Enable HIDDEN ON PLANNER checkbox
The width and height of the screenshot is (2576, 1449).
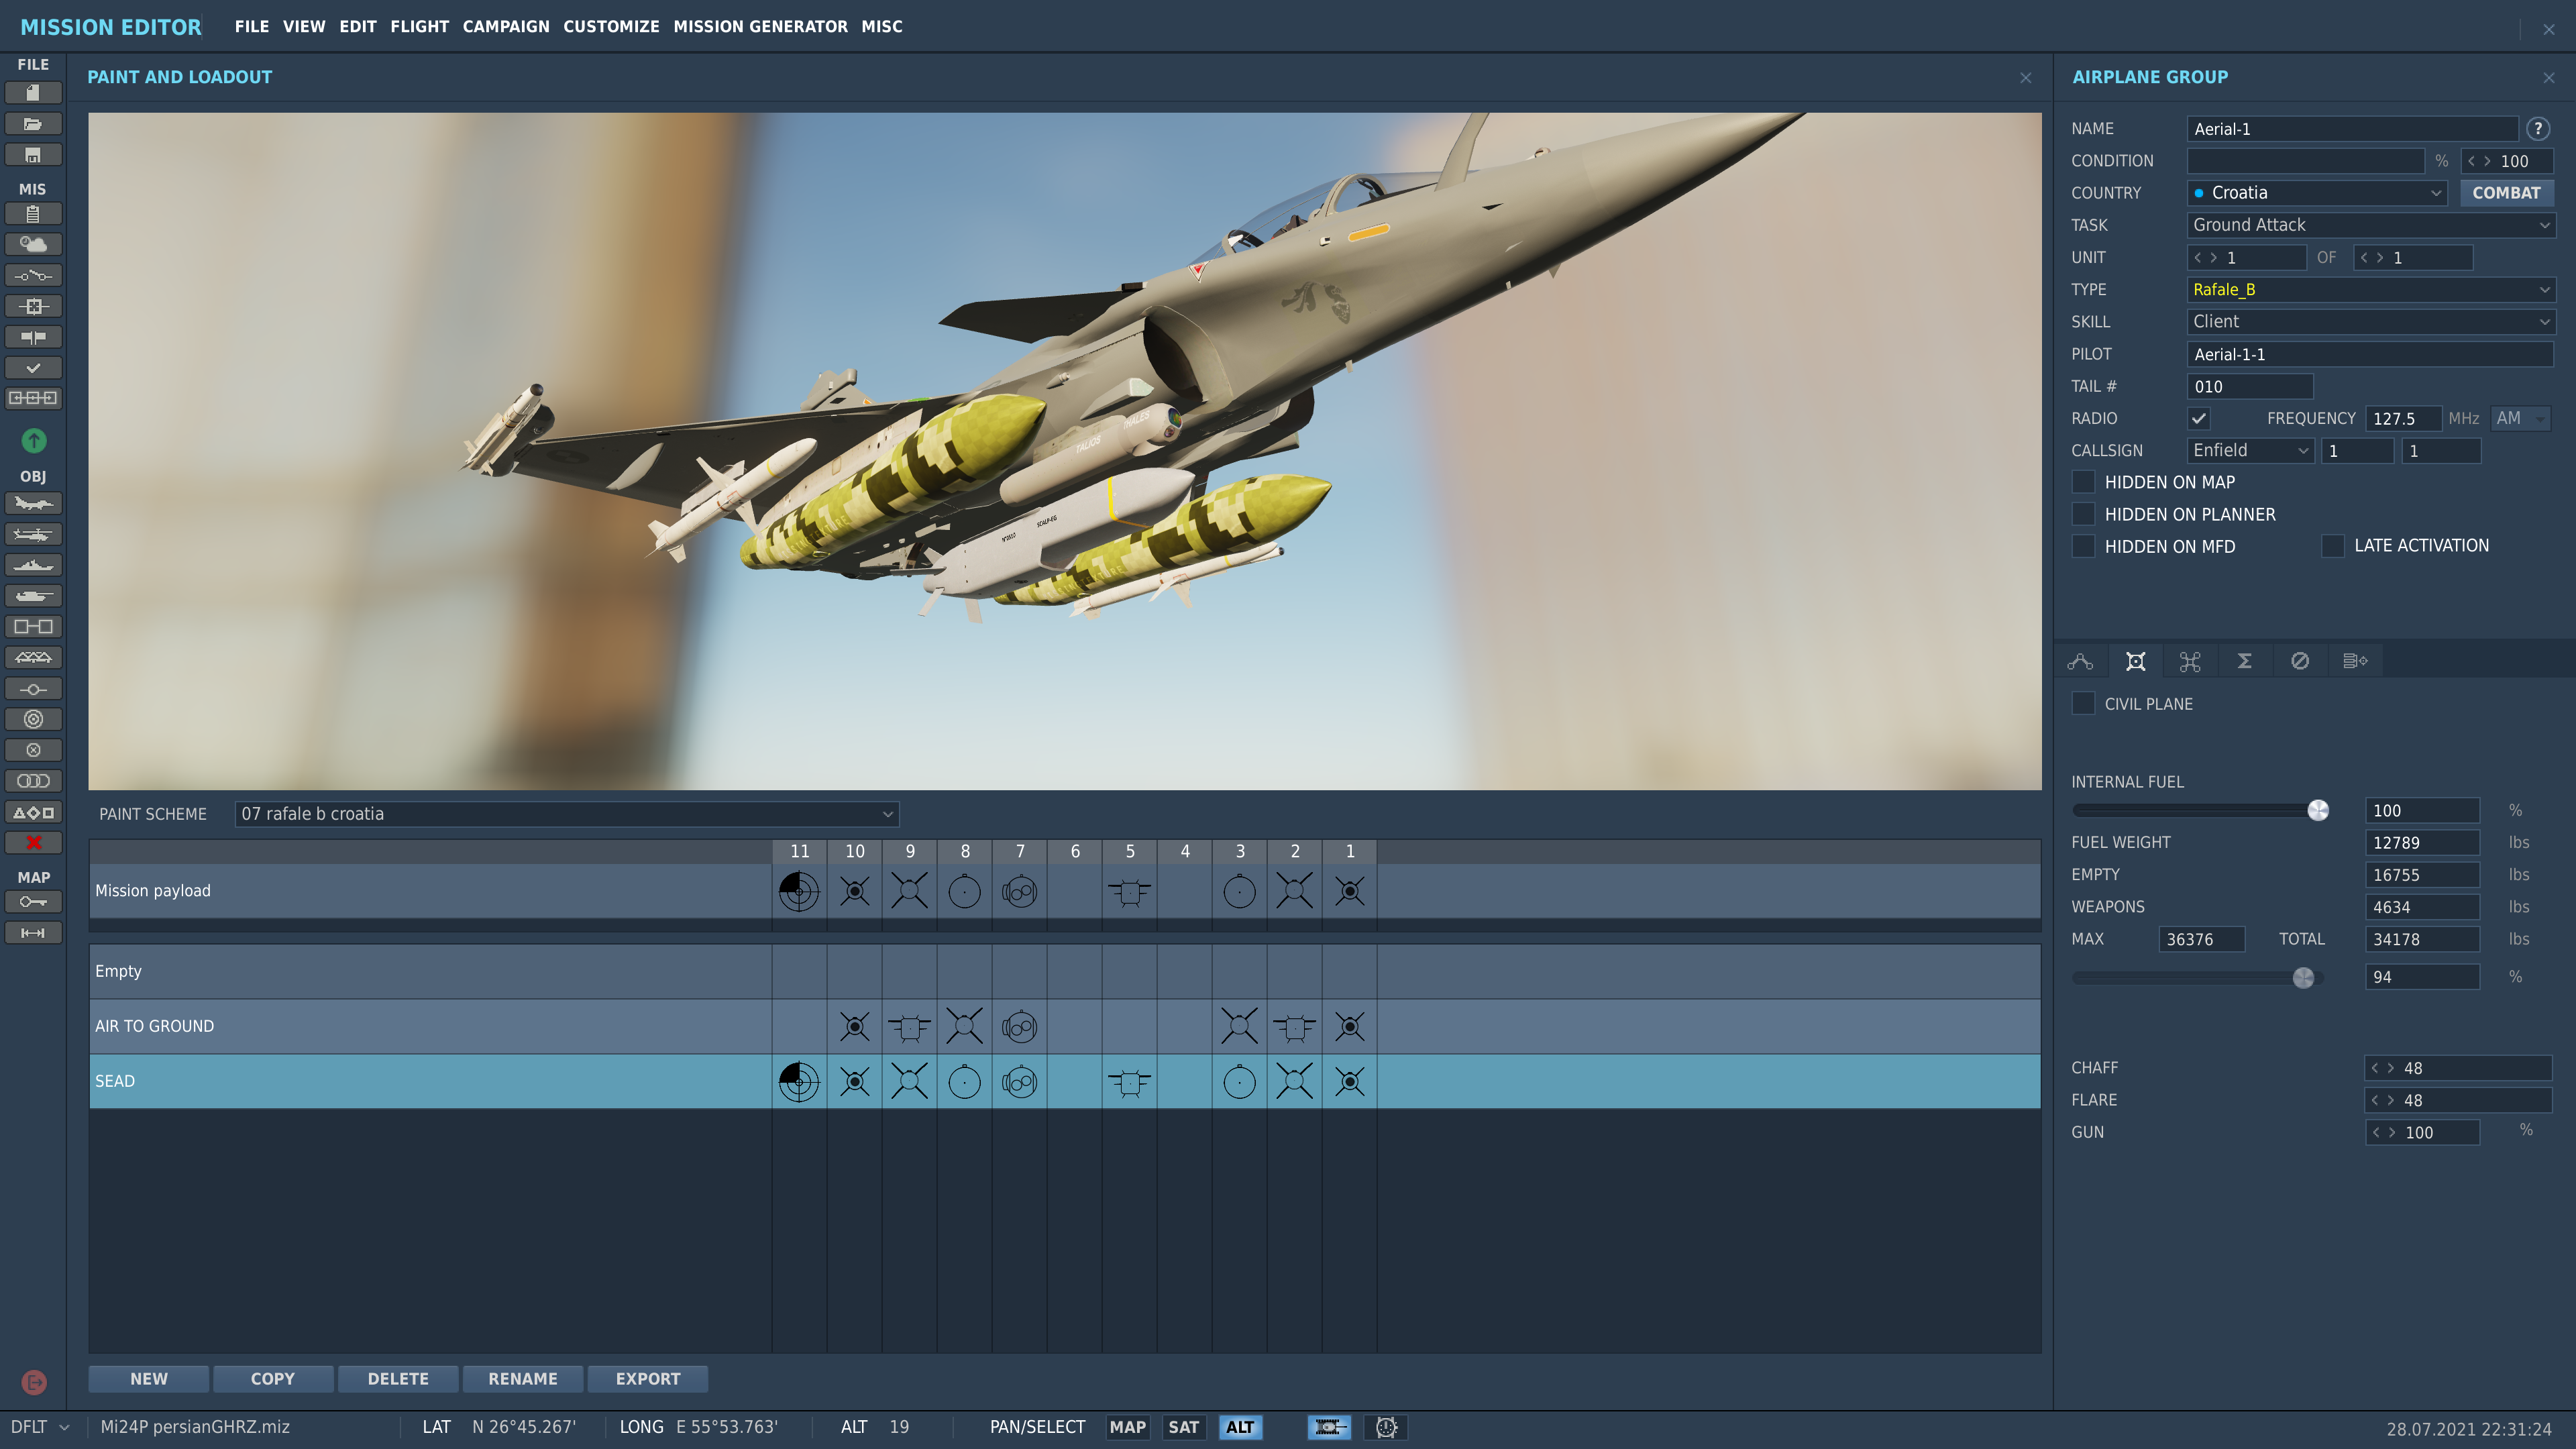coord(2083,514)
